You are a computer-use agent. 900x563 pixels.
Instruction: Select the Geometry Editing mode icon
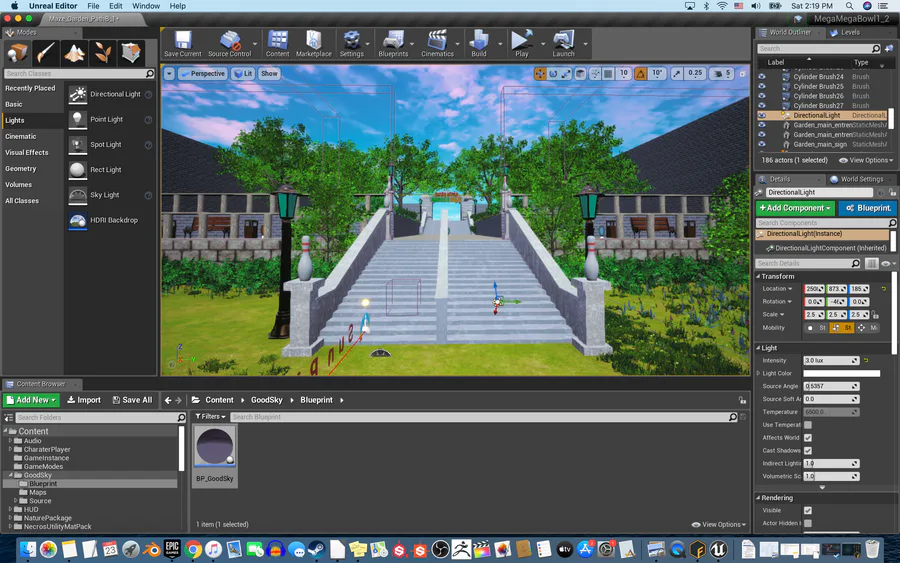coord(131,53)
